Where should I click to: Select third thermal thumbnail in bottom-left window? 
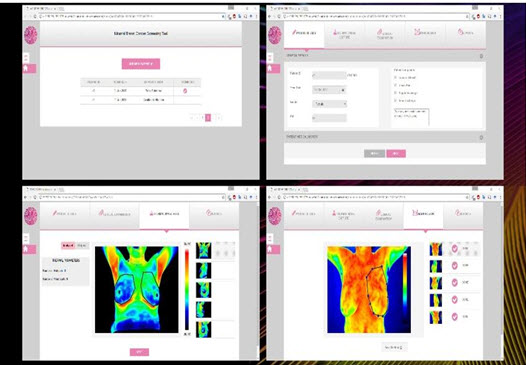pyautogui.click(x=204, y=290)
